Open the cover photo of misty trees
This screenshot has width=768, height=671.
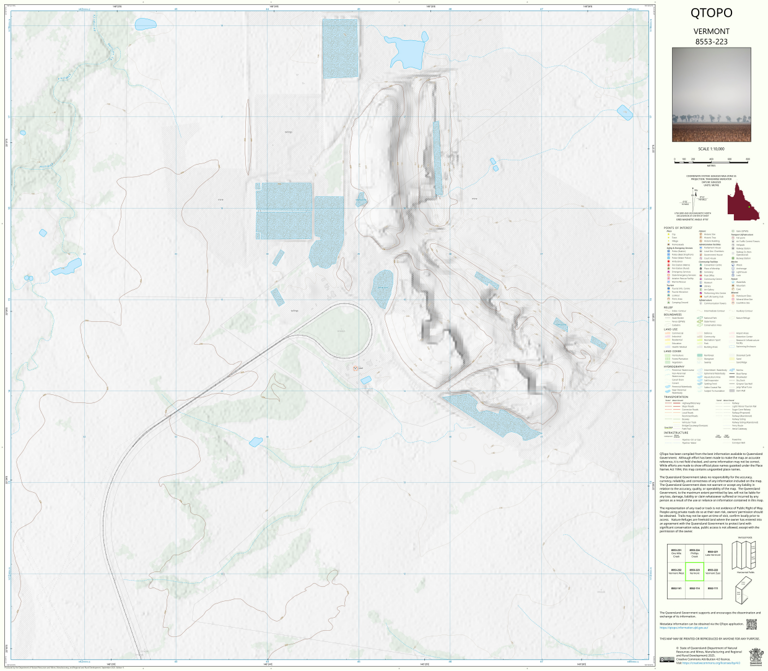pyautogui.click(x=711, y=95)
